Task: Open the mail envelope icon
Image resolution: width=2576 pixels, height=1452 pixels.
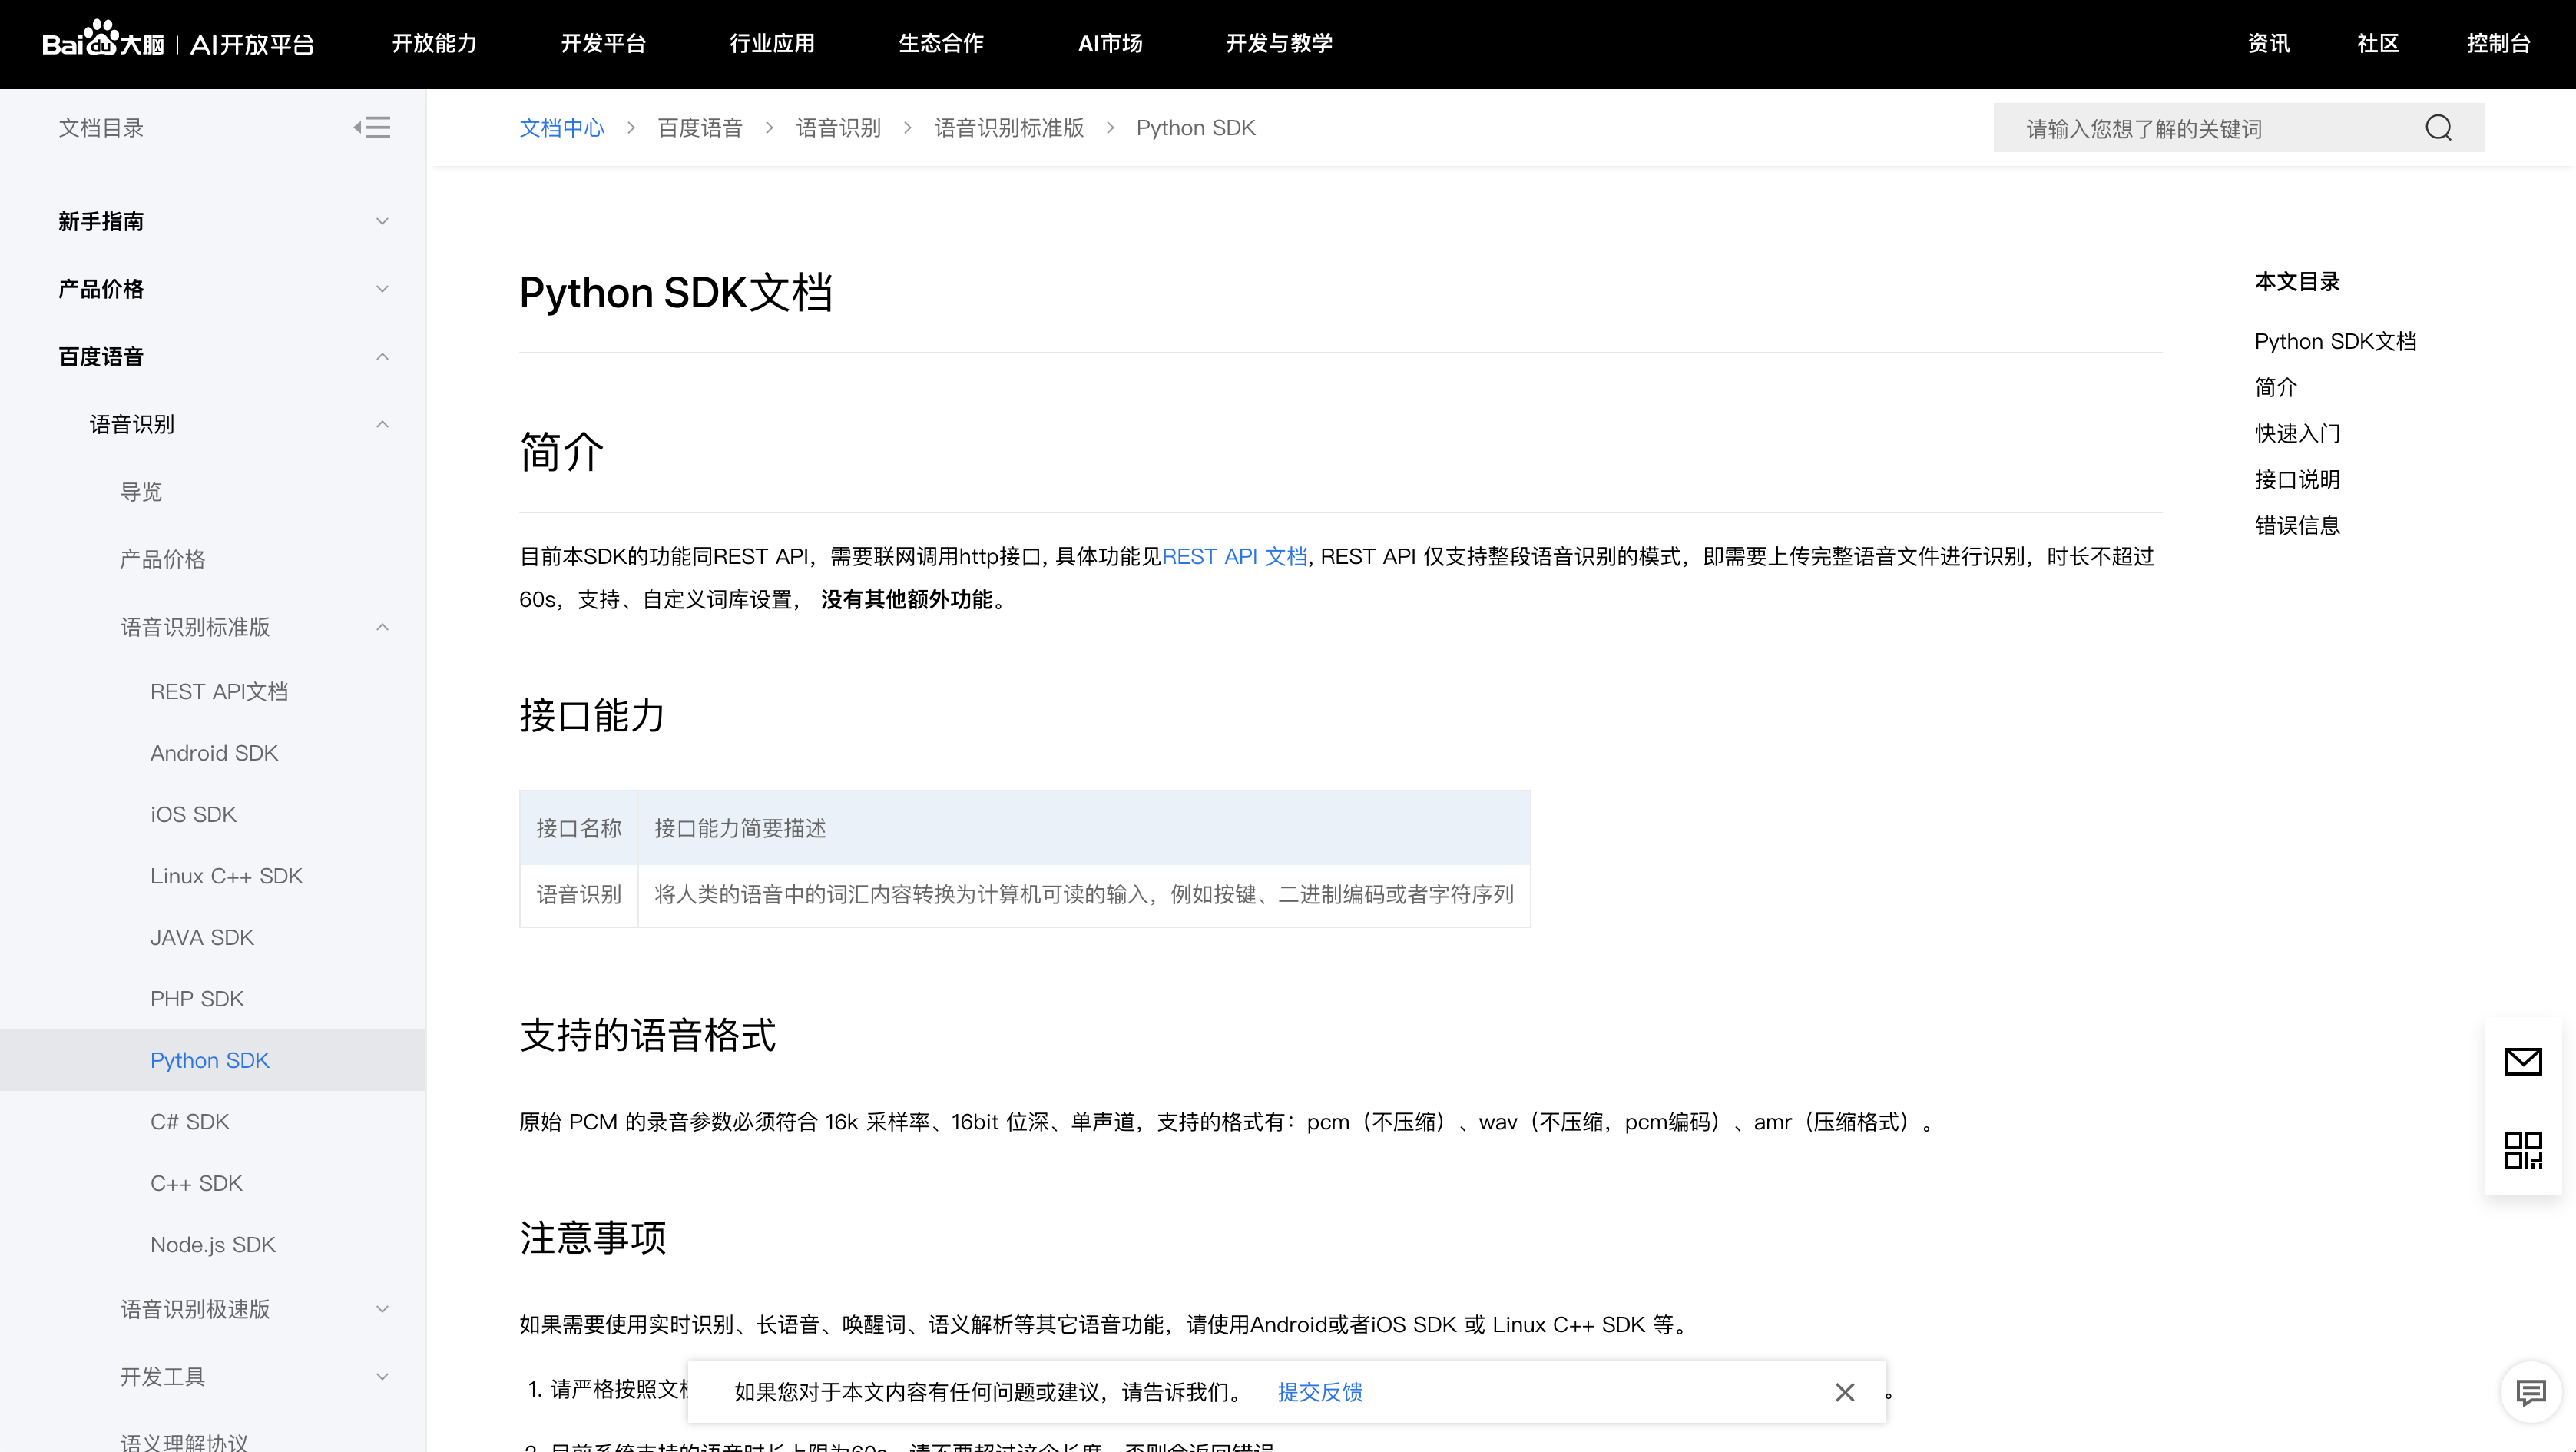Action: 2522,1061
